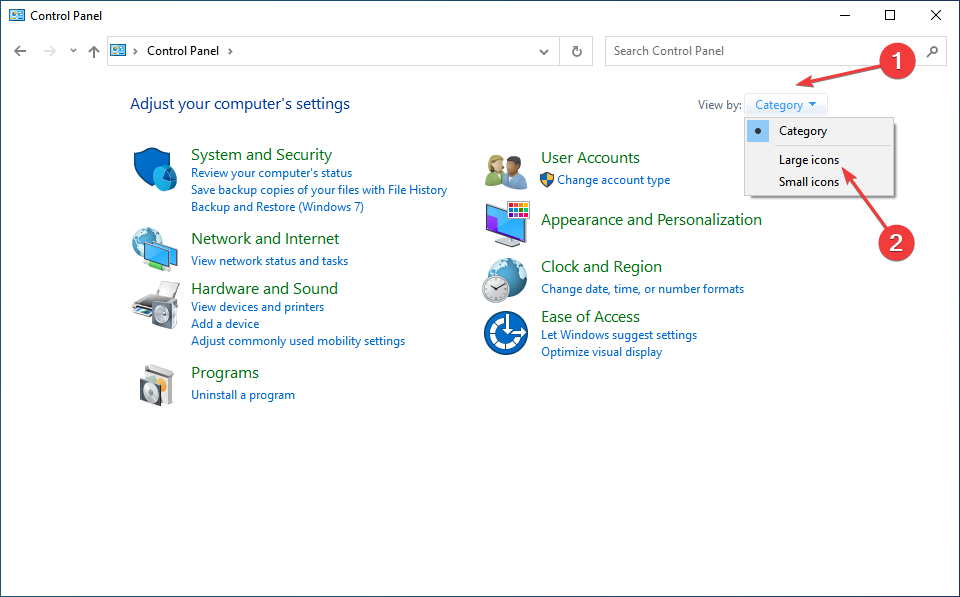
Task: Open Save backup copies with File History
Action: (x=319, y=190)
